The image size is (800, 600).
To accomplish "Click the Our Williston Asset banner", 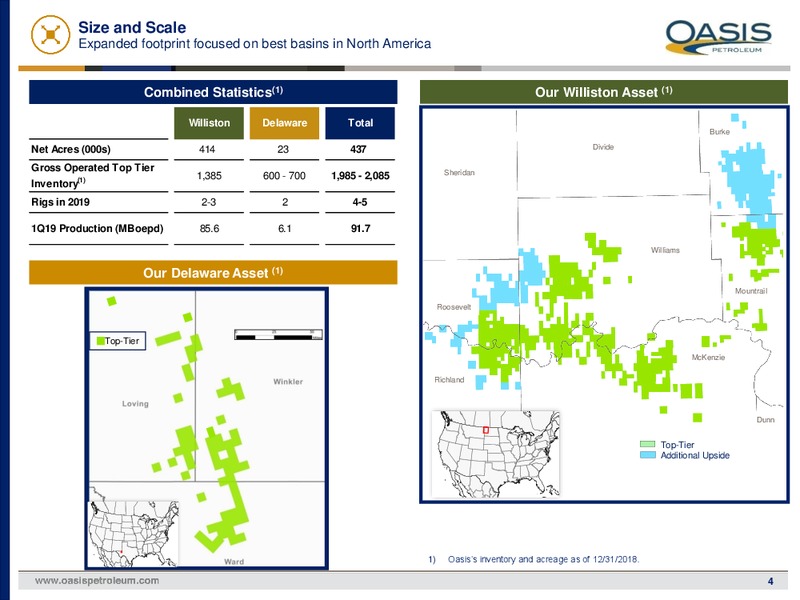I will click(604, 92).
